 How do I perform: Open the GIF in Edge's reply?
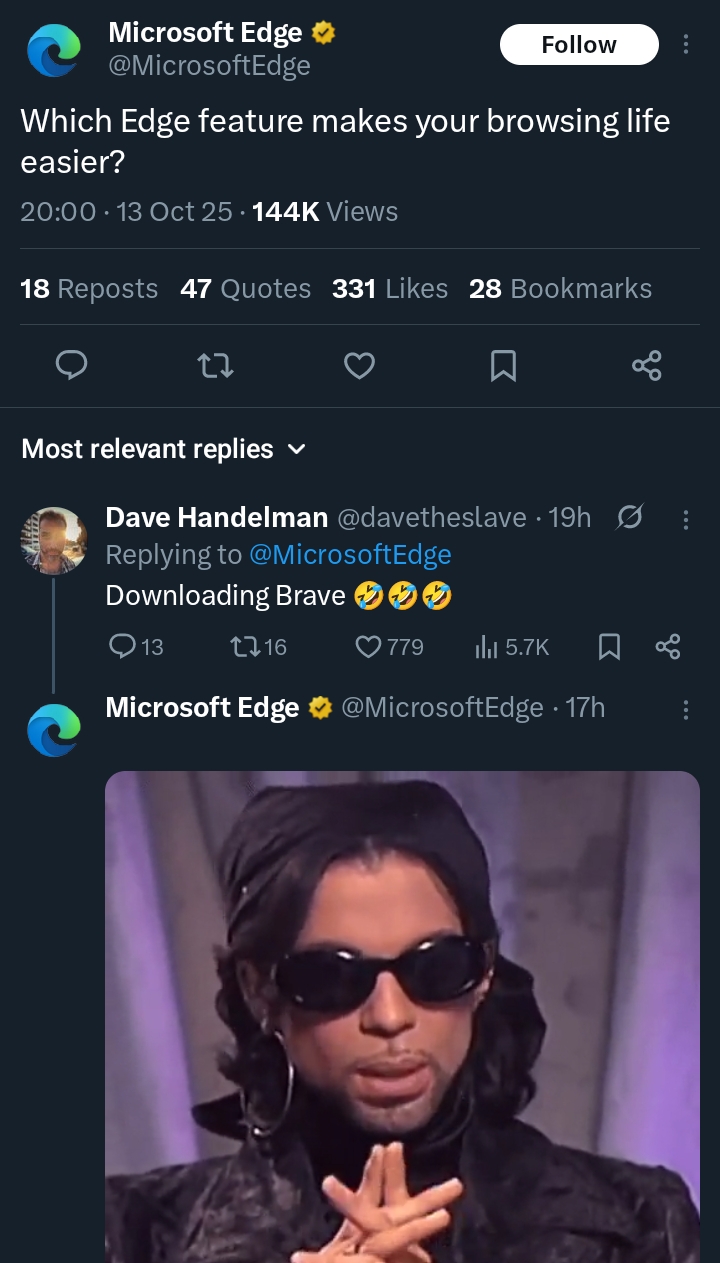402,1015
